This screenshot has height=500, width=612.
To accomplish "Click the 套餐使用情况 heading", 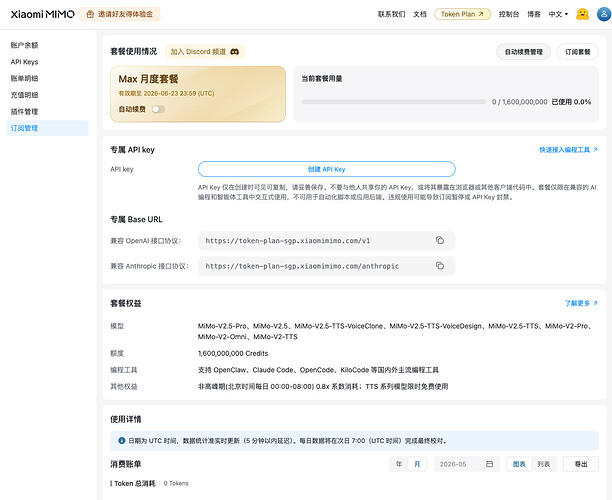I will coord(133,52).
